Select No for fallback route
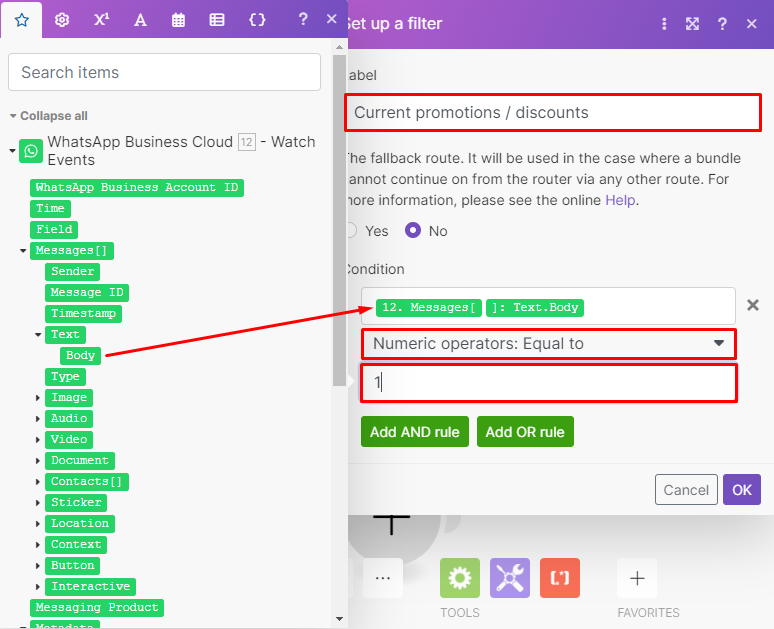 pyautogui.click(x=413, y=231)
